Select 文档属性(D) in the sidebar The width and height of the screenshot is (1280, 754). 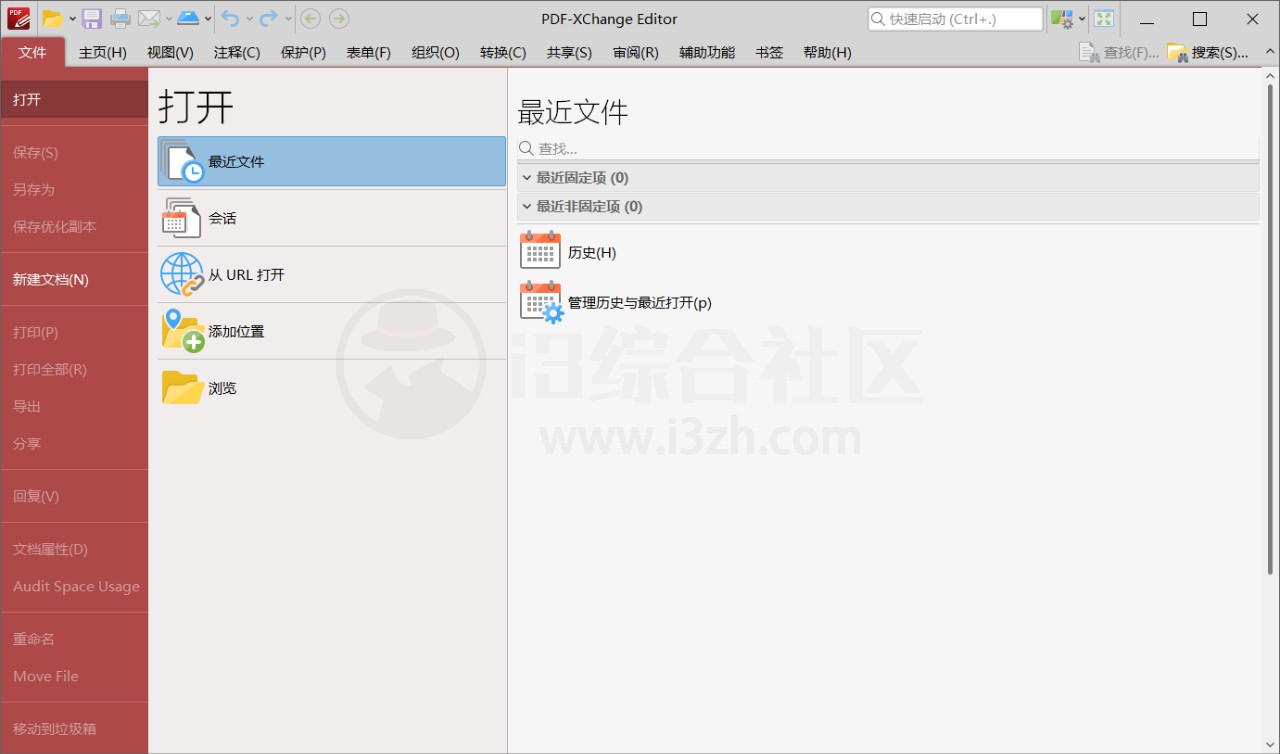pyautogui.click(x=74, y=549)
